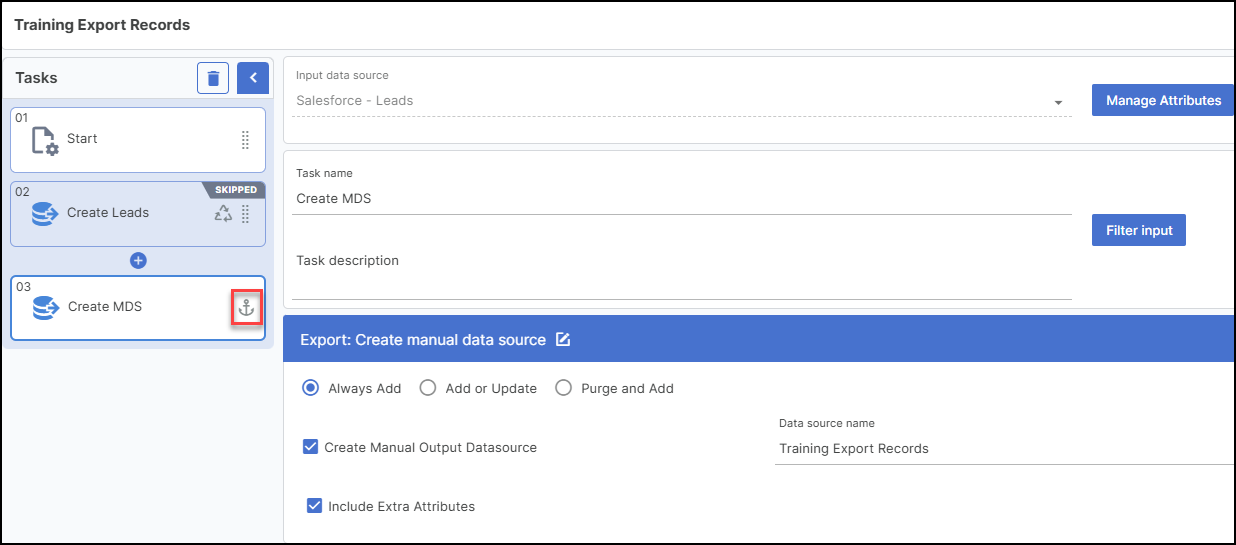Viewport: 1236px width, 545px height.
Task: Click the recycle icon on Create Leads
Action: [223, 213]
